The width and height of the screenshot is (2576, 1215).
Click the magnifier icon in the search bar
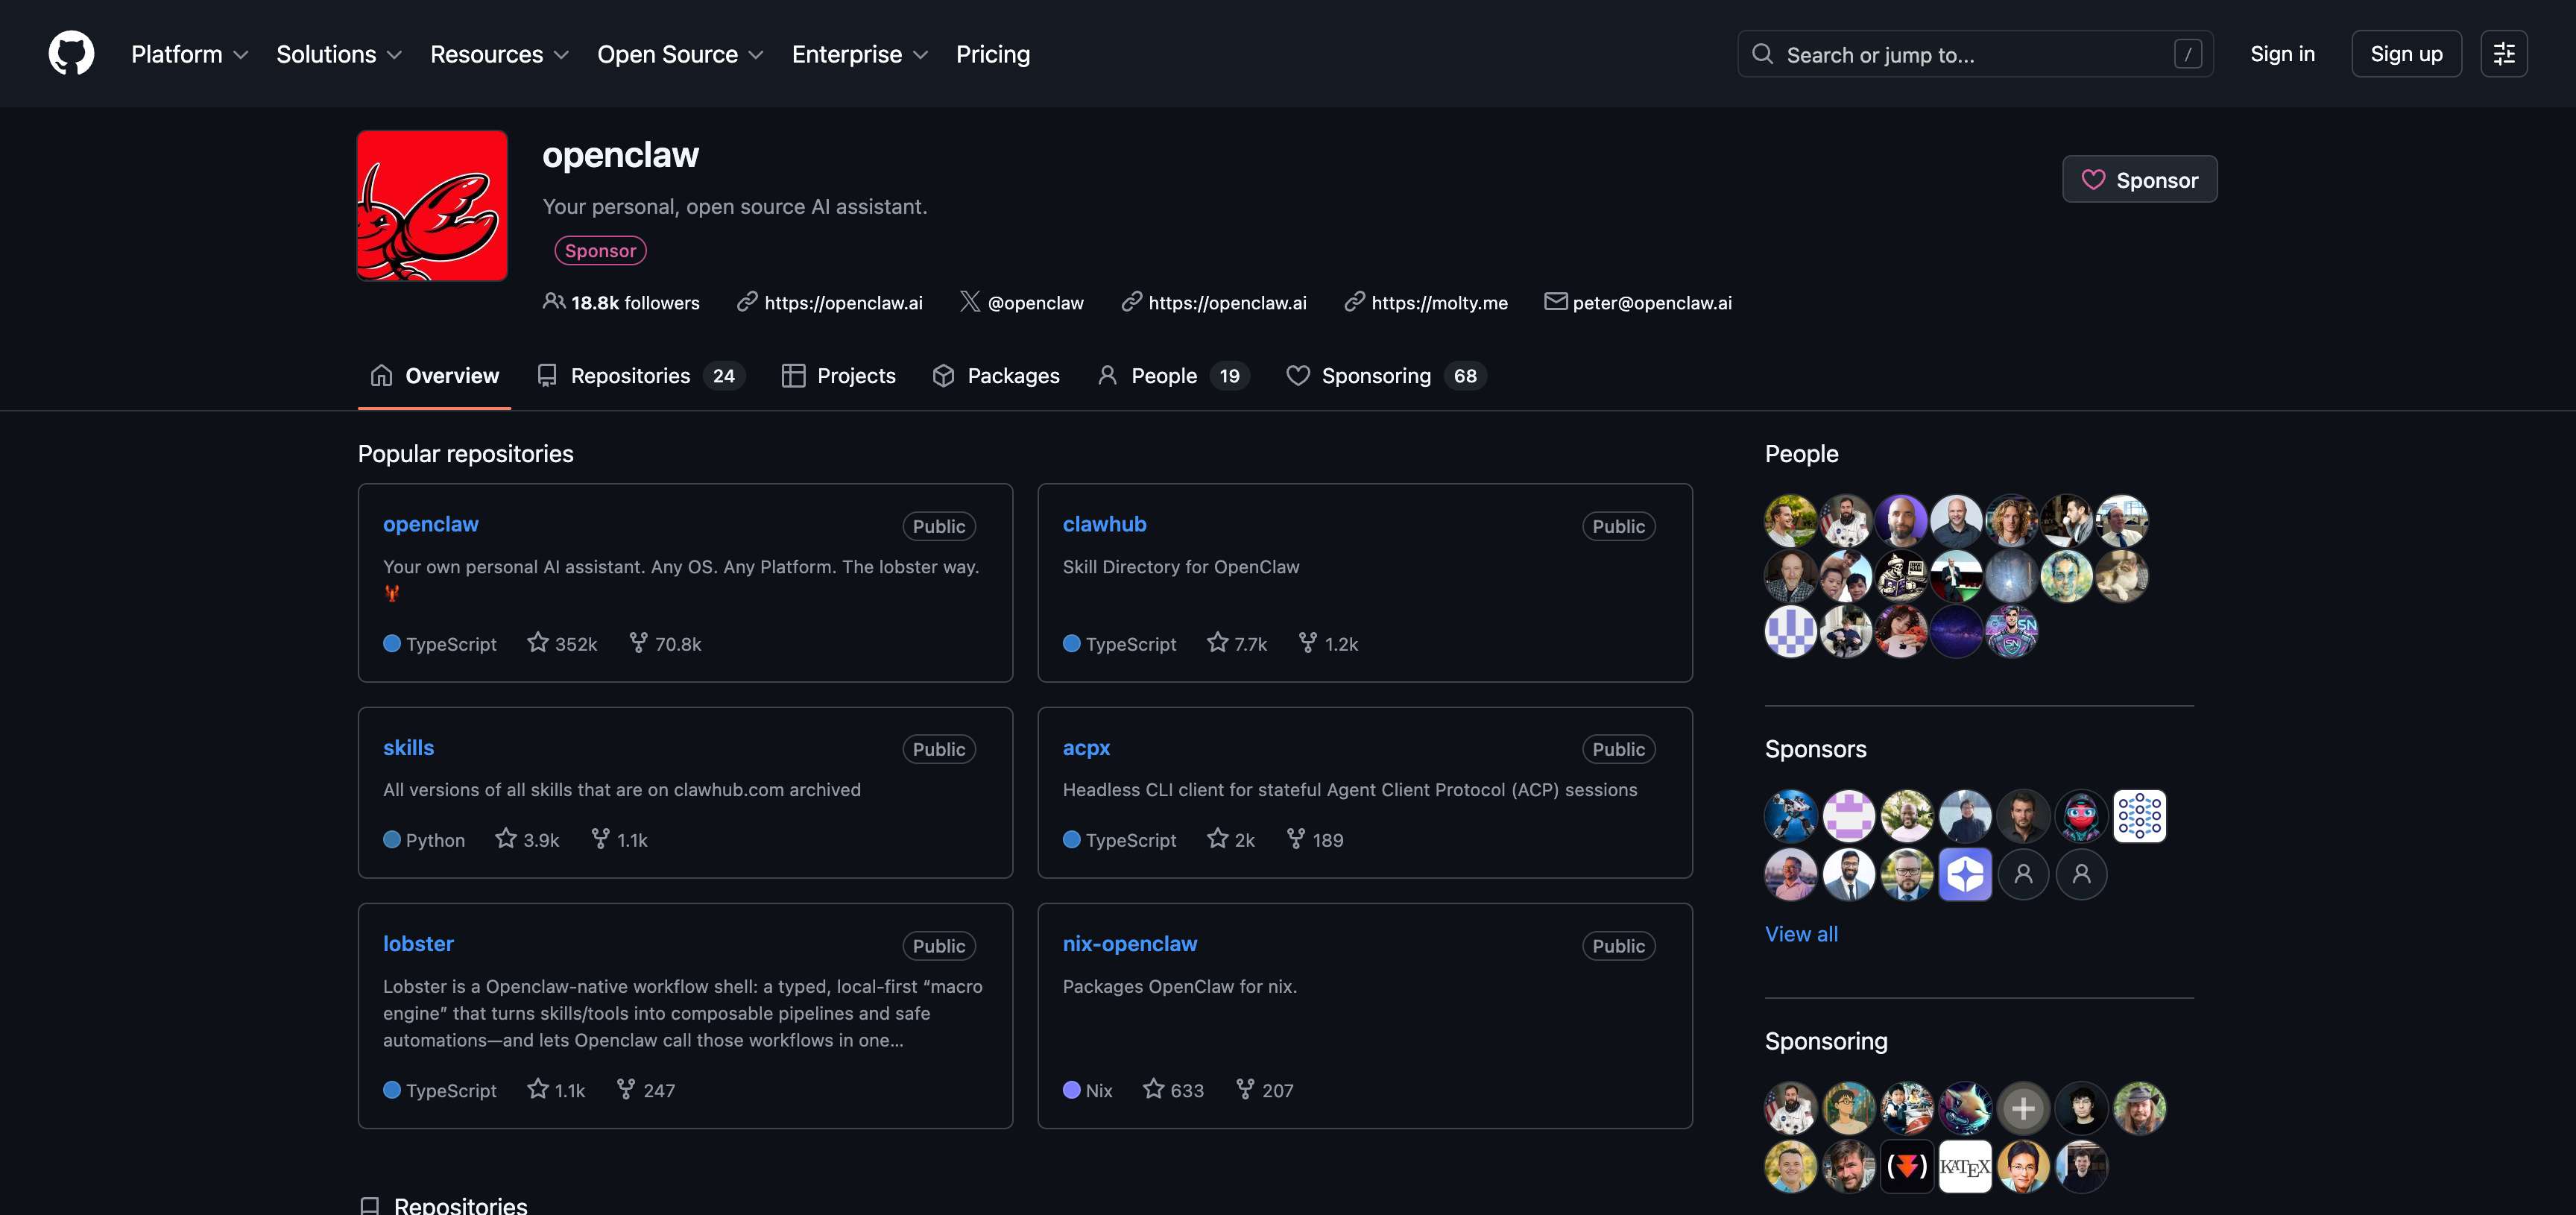tap(1763, 53)
